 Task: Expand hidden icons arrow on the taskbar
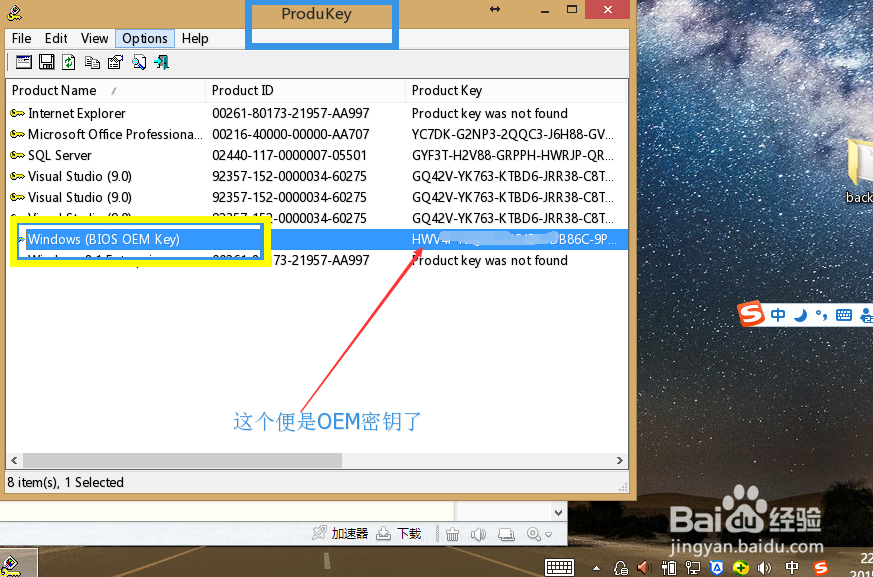point(595,566)
